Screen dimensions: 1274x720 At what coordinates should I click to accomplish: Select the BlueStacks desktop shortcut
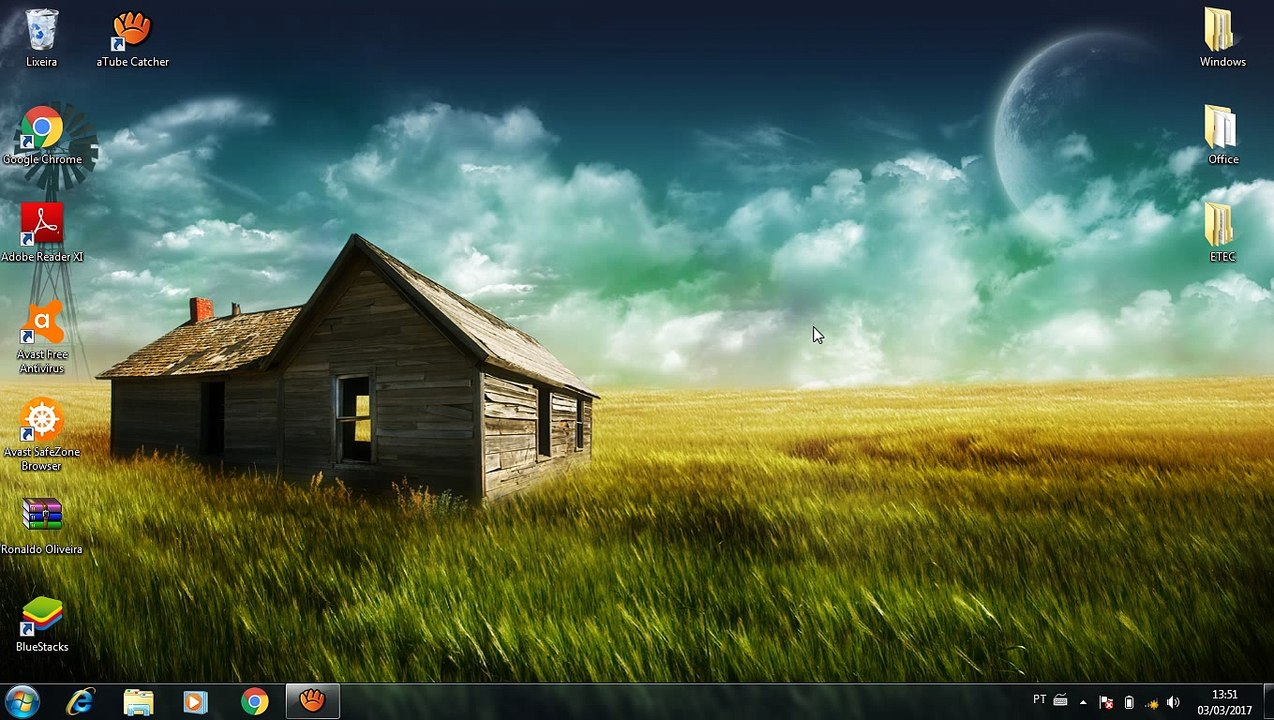coord(42,624)
